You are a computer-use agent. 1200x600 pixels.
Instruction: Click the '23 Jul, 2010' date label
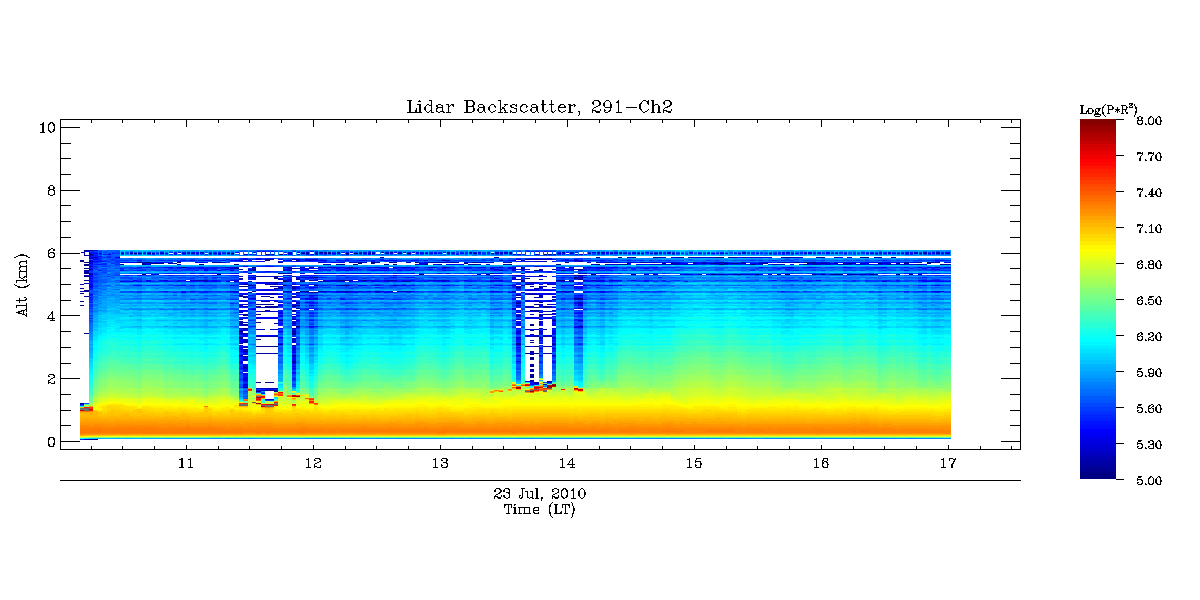(x=540, y=493)
